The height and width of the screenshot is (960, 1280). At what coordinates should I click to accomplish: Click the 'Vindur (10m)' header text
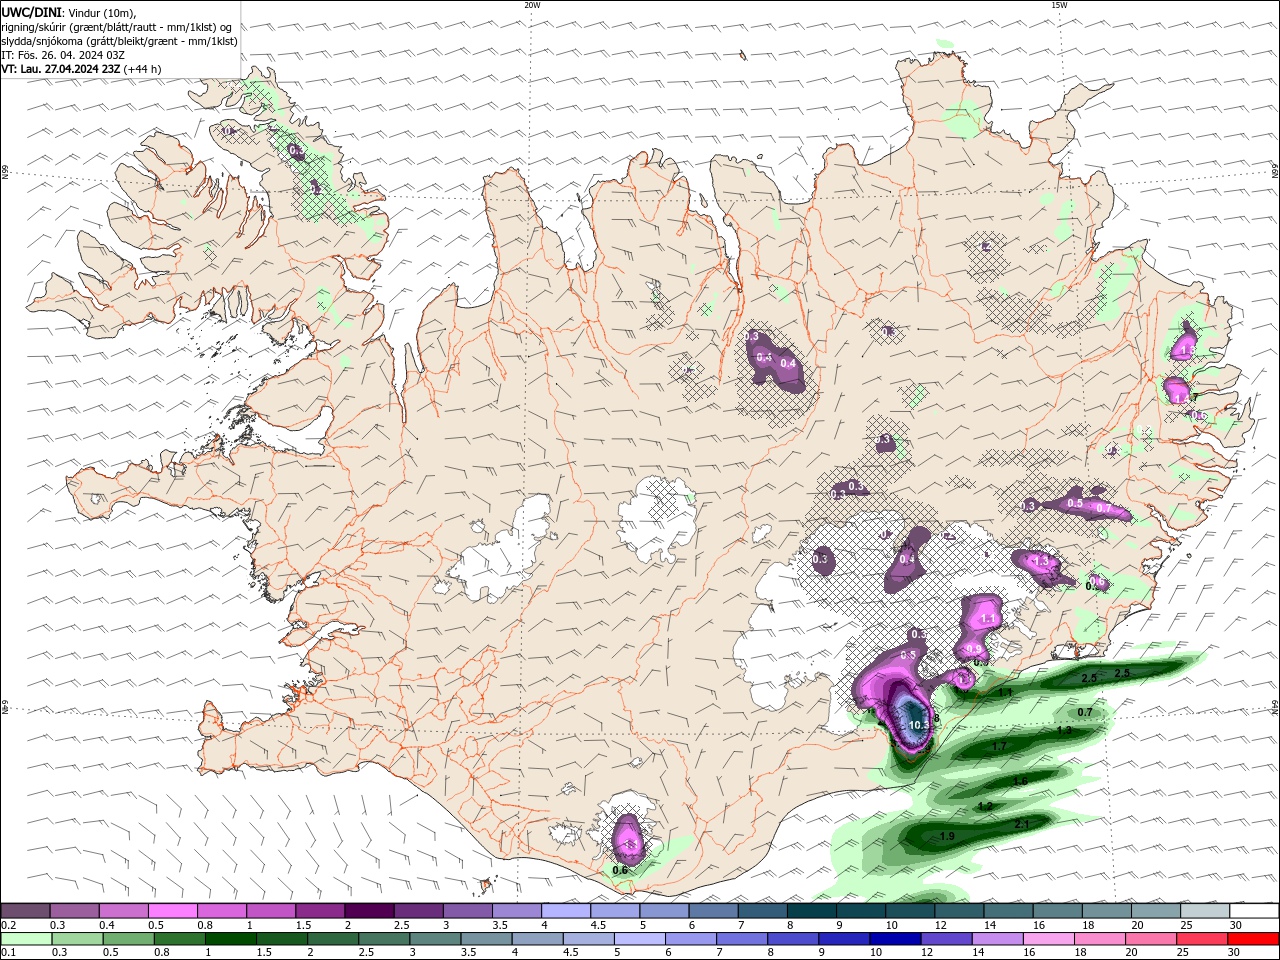click(x=103, y=13)
